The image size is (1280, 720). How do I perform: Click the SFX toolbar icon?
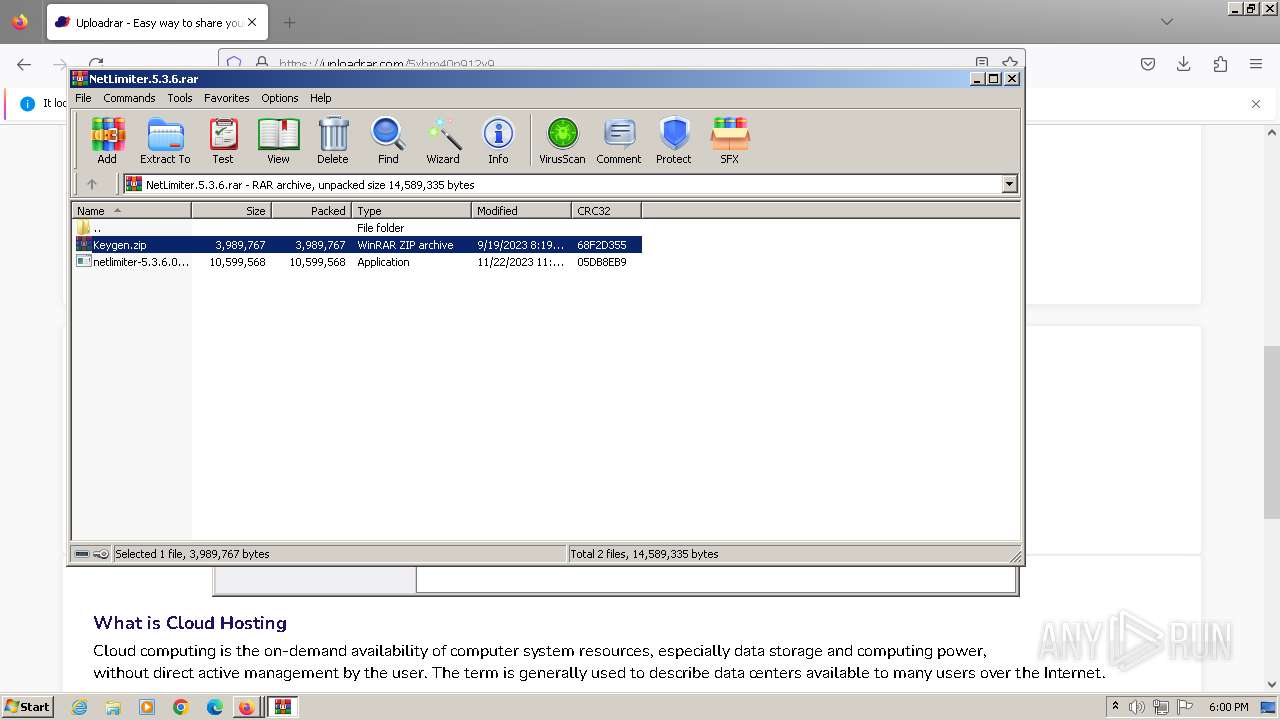(x=730, y=140)
